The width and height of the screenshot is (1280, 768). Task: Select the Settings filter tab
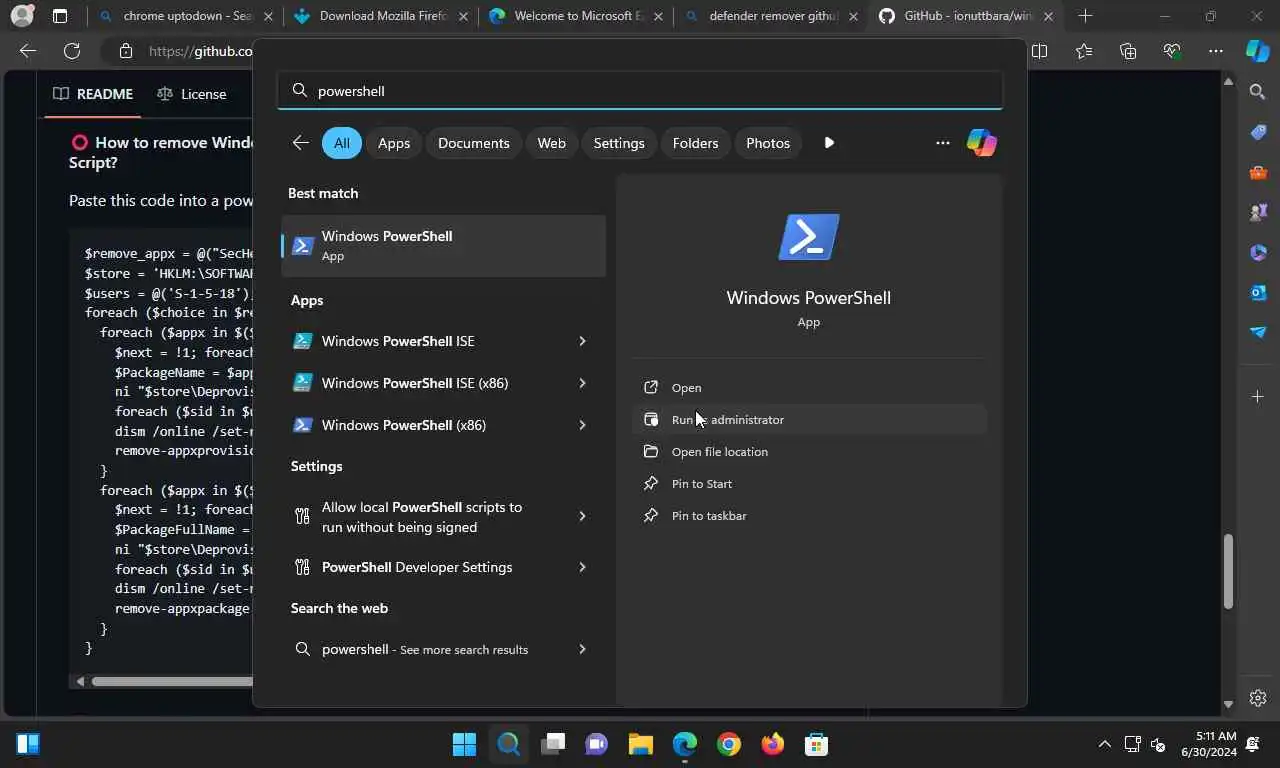point(619,143)
